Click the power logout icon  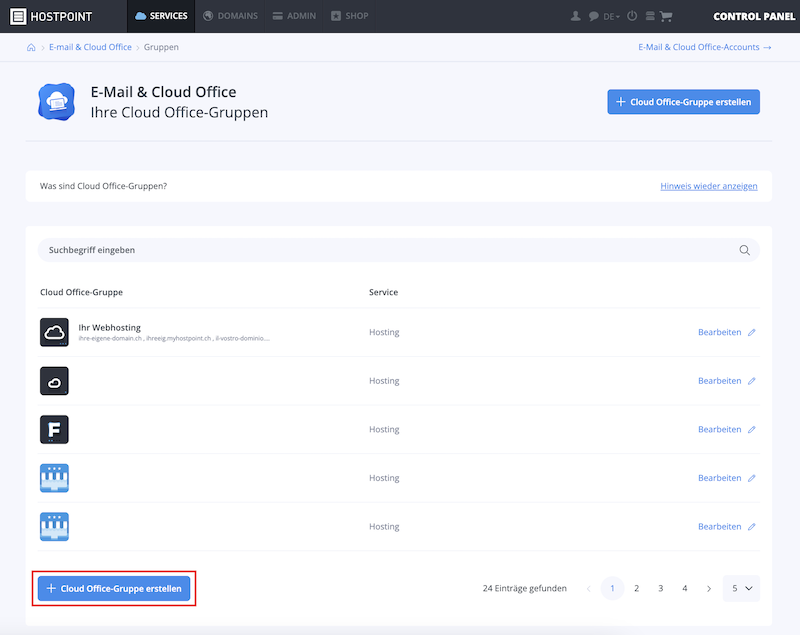coord(632,16)
